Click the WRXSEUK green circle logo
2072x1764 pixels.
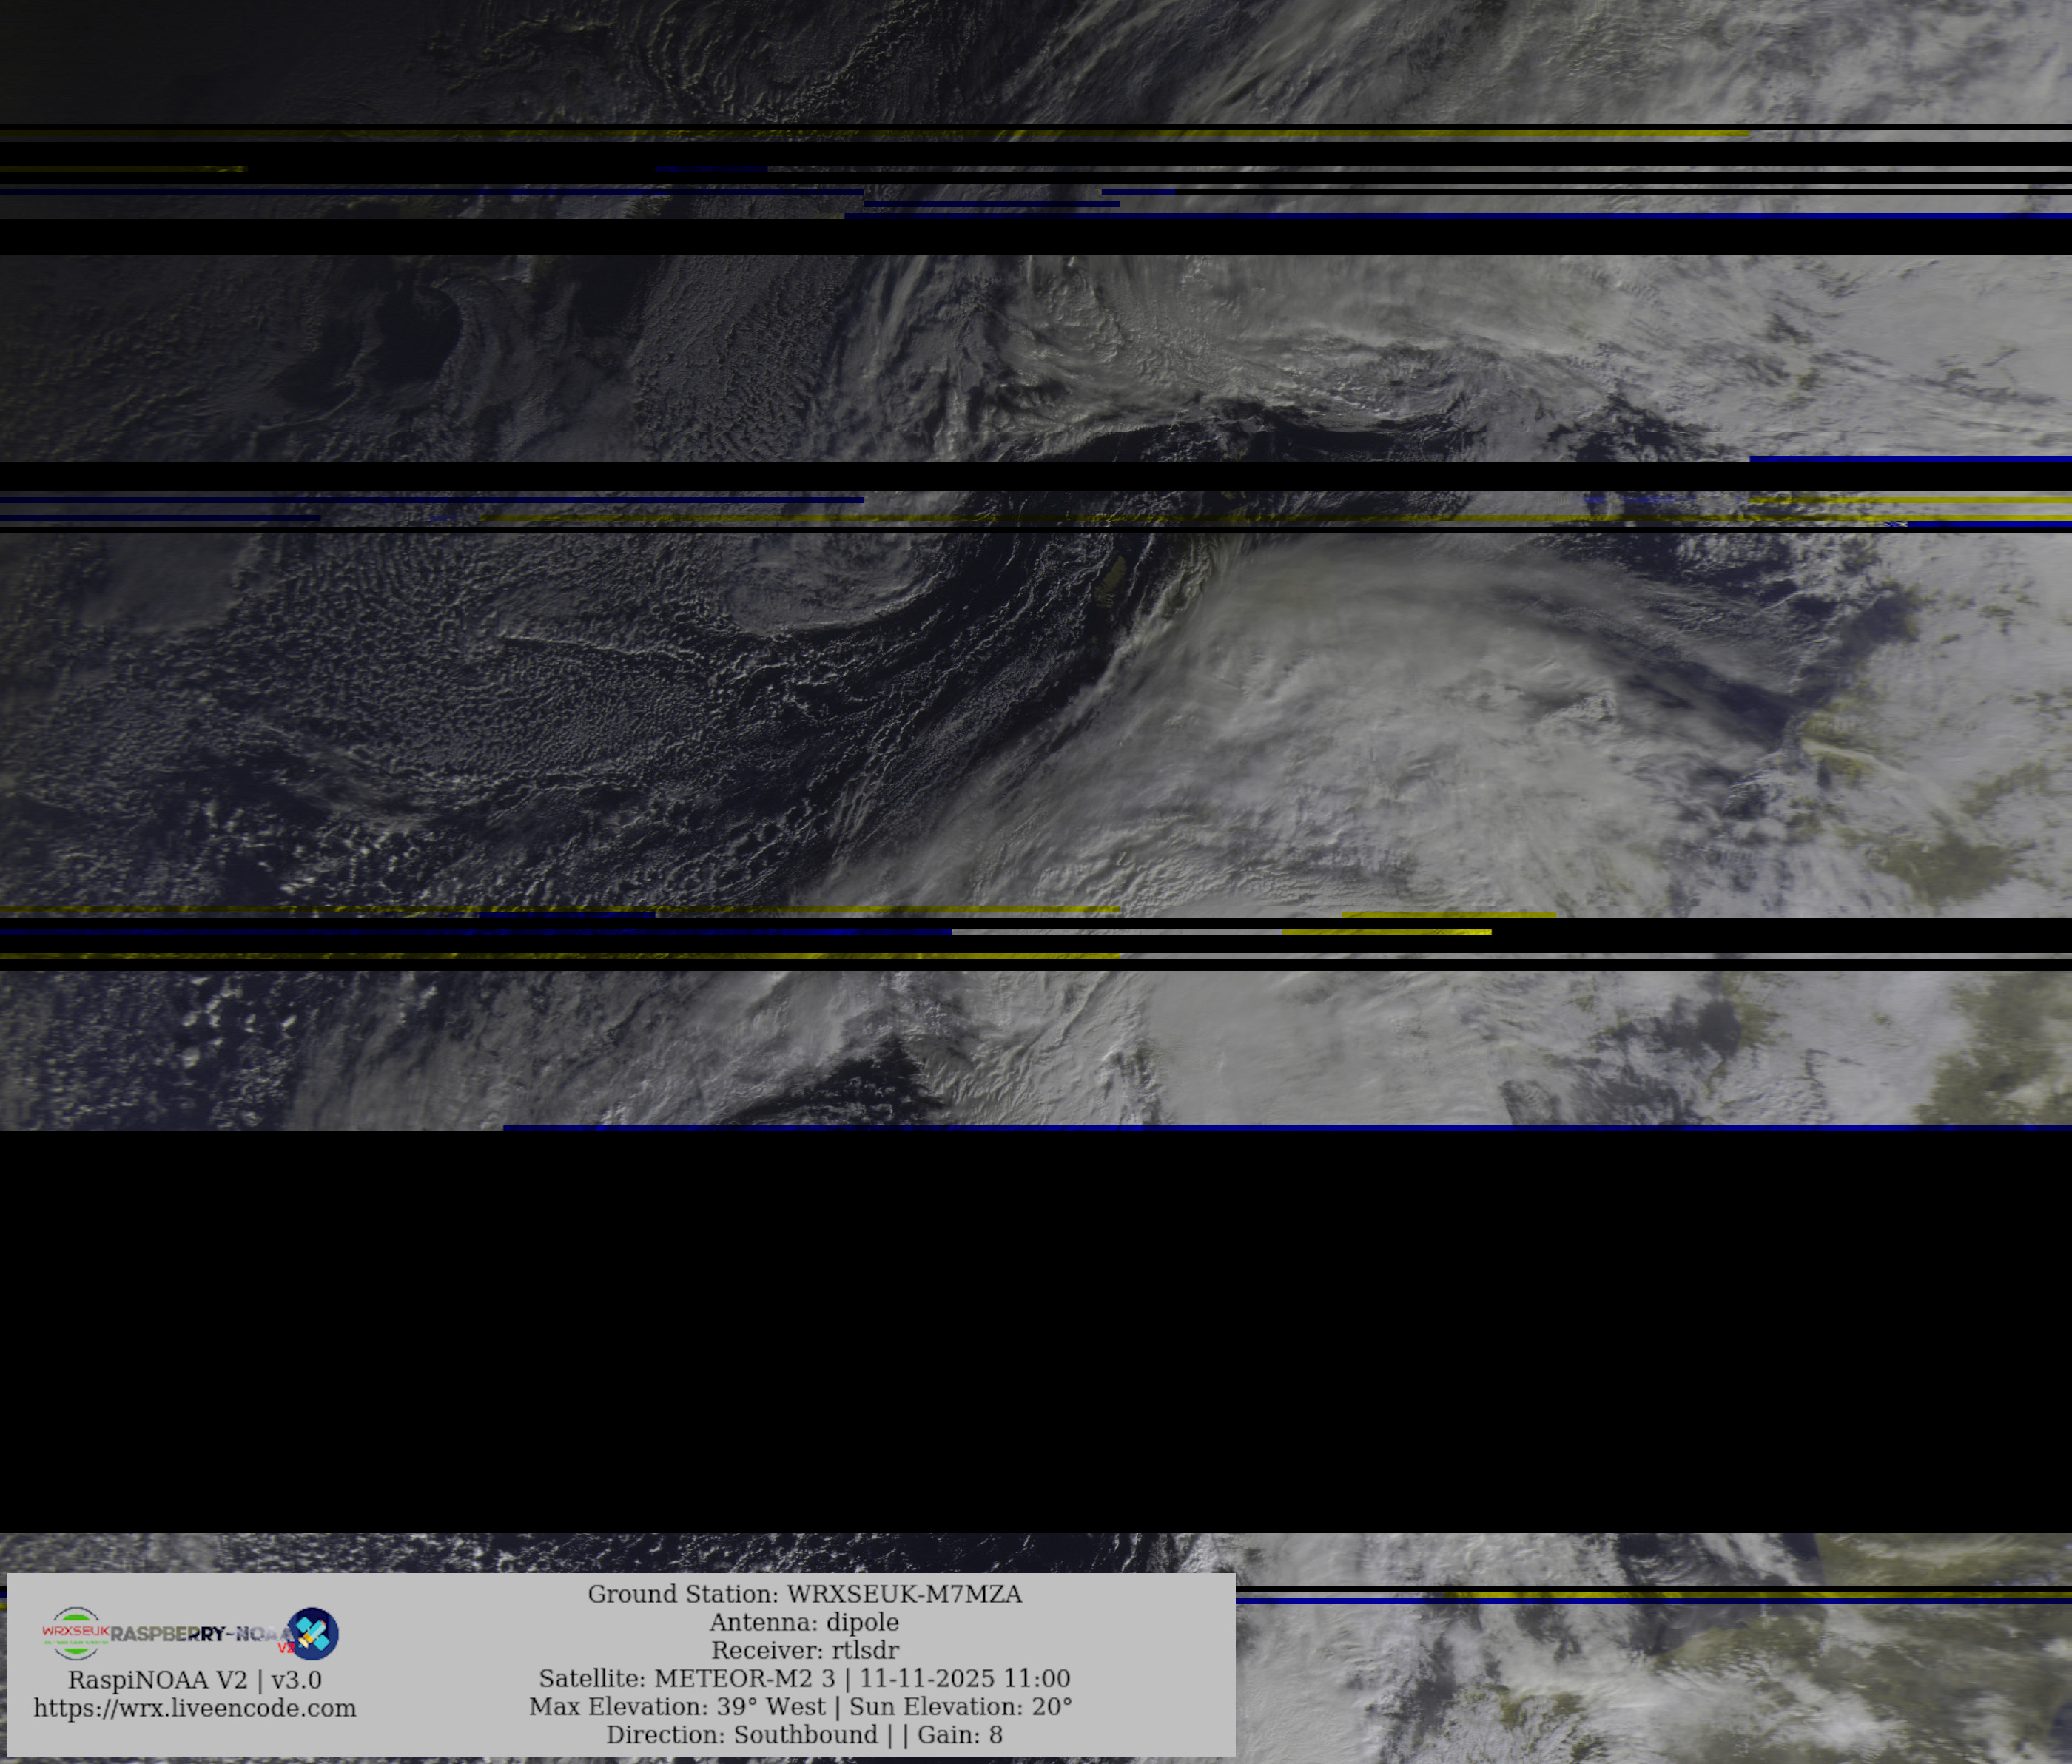75,1633
